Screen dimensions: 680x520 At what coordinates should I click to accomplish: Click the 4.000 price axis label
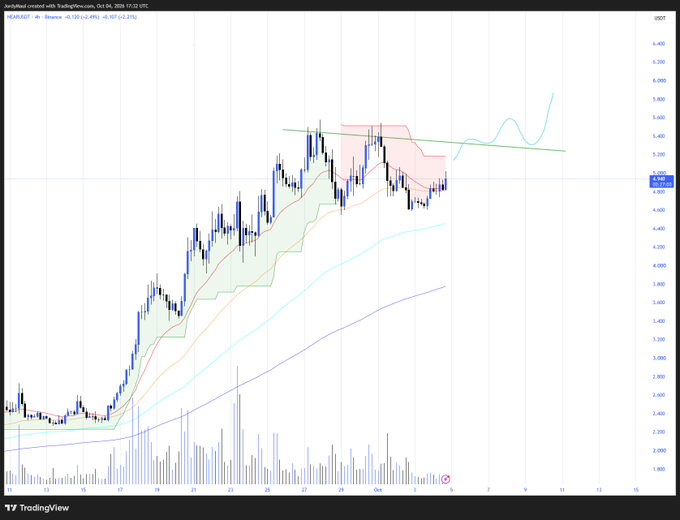[x=659, y=265]
